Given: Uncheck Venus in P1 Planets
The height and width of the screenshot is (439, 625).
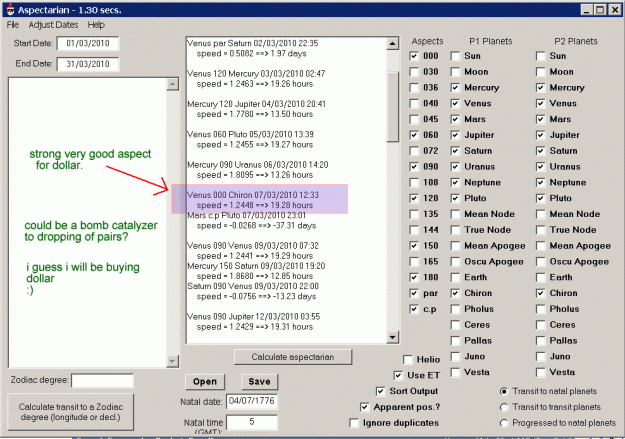Looking at the screenshot, I should [x=455, y=104].
